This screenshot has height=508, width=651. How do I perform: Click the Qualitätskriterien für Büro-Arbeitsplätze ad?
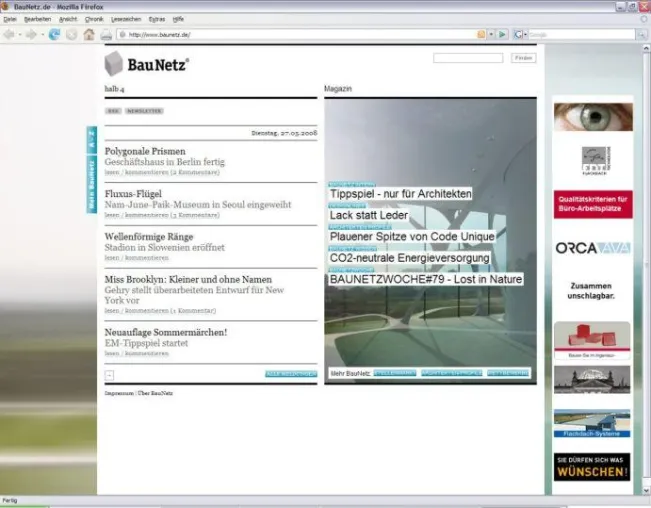click(593, 204)
